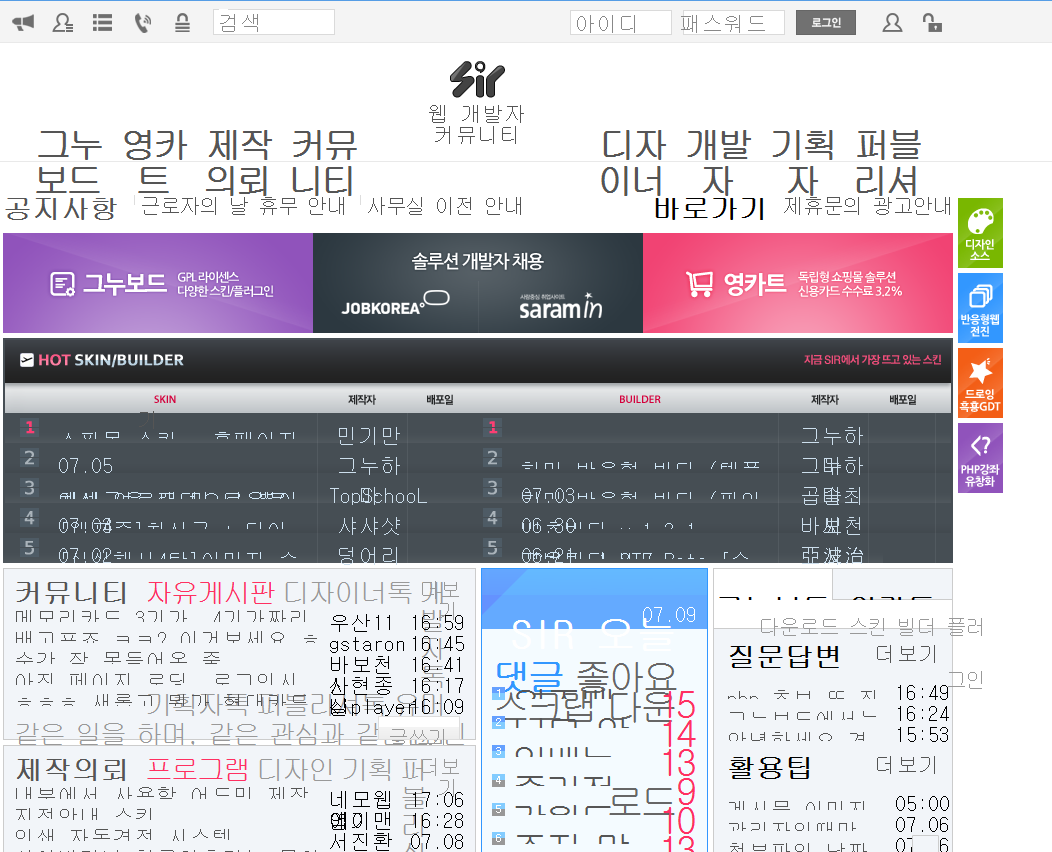The image size is (1052, 852).
Task: Click the 패스워드 input field
Action: [732, 23]
